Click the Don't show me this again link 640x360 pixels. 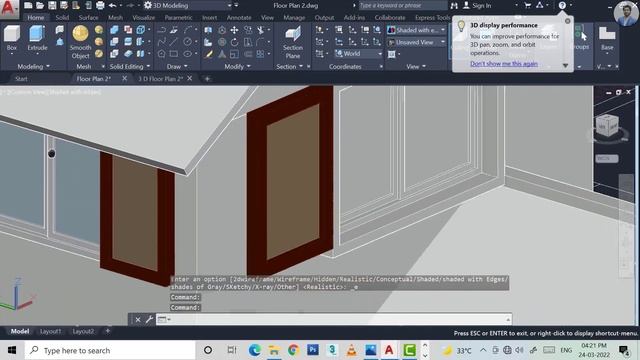504,64
